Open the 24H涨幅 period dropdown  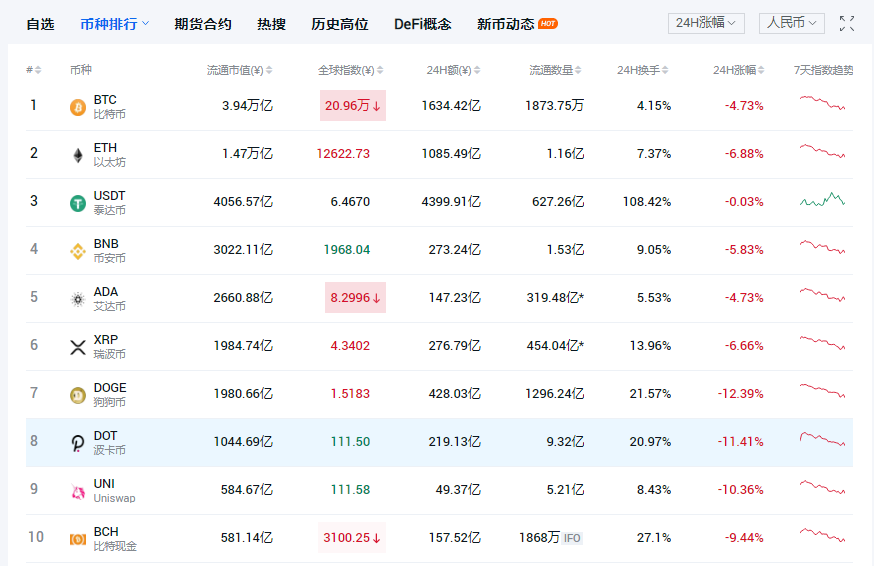(x=706, y=23)
